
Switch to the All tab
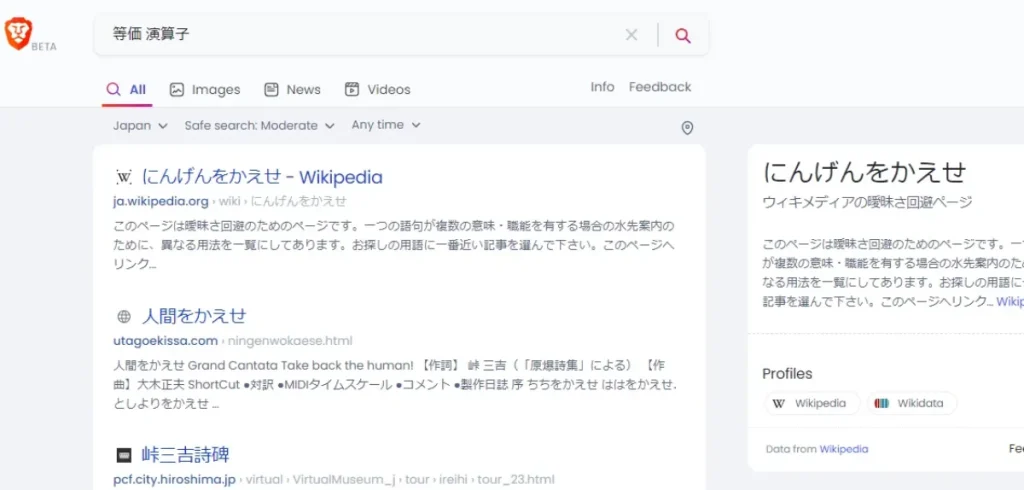pos(127,90)
